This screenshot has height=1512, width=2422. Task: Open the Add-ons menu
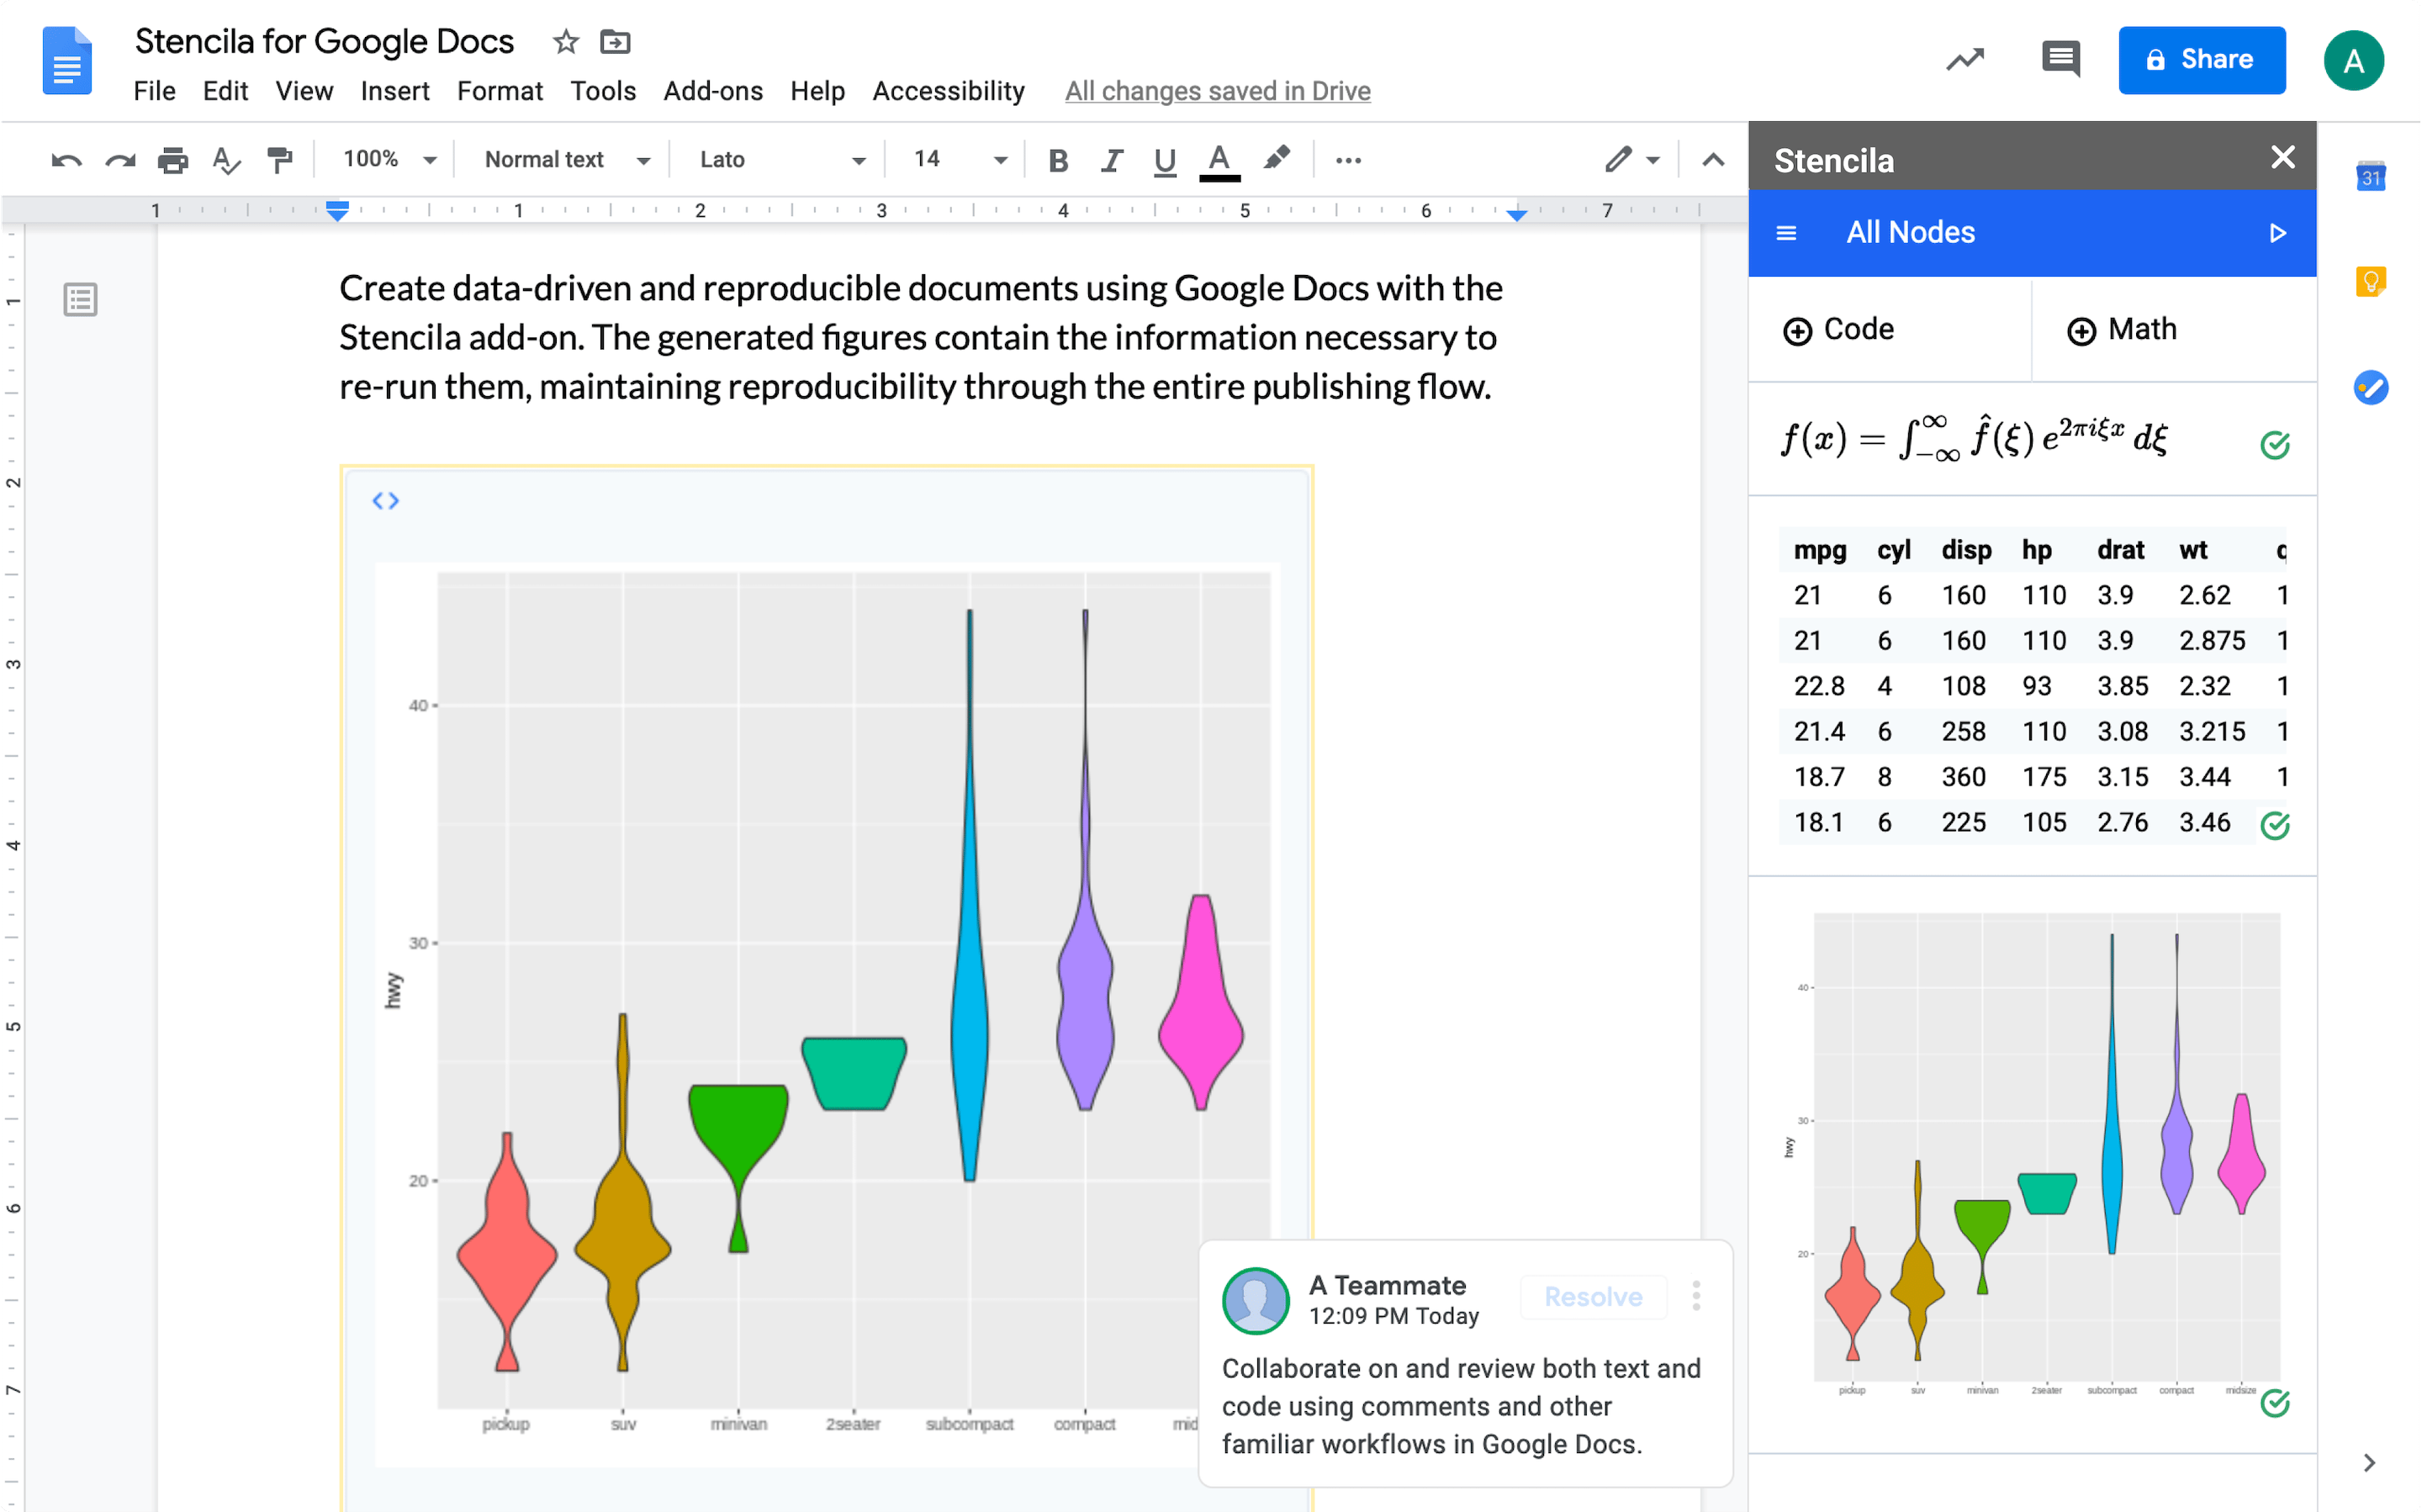tap(713, 91)
